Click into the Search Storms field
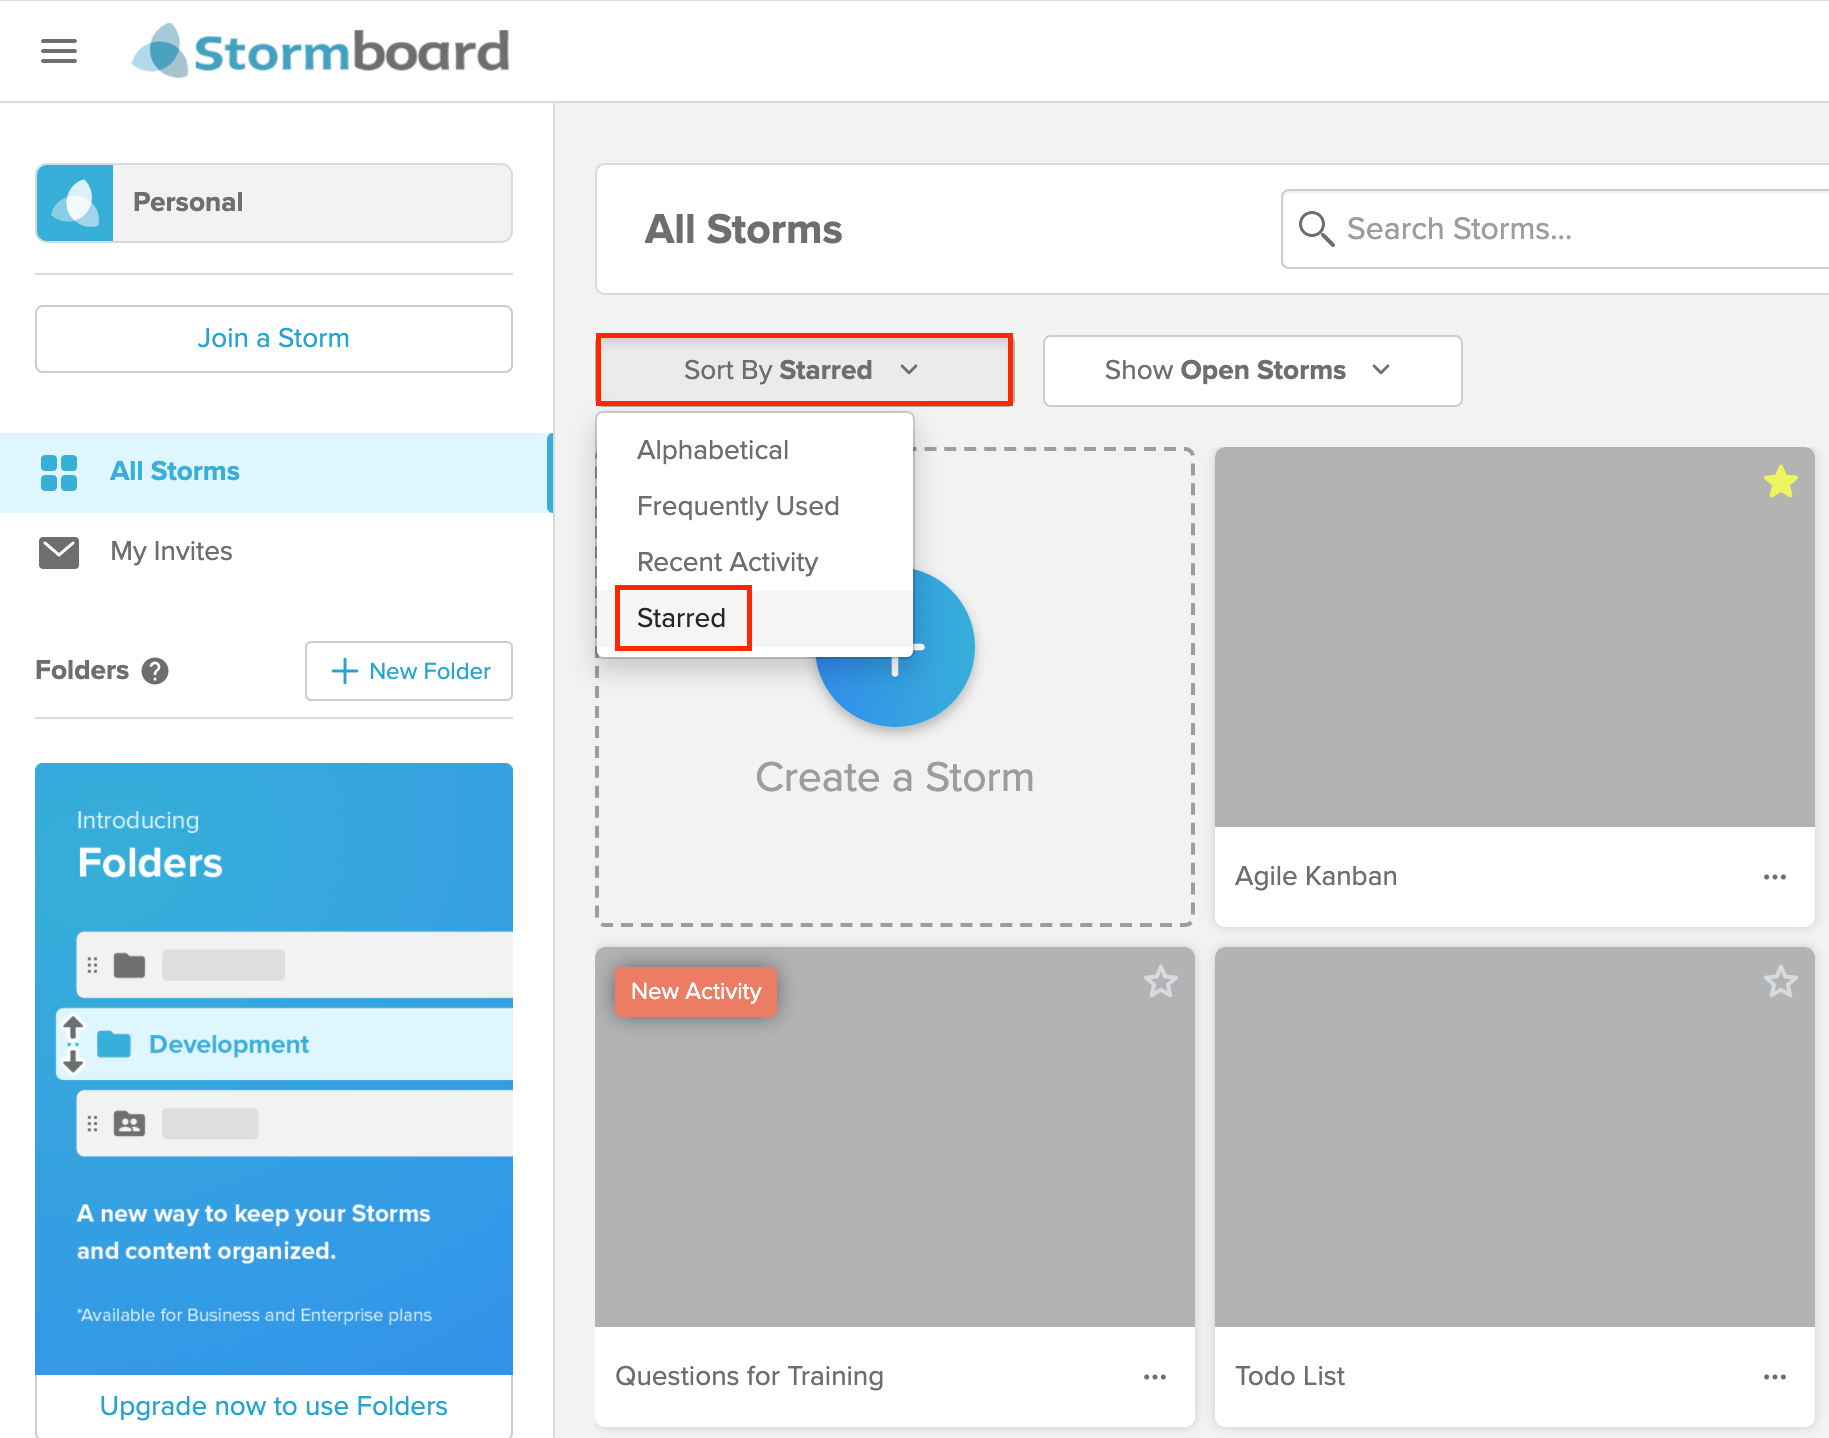The image size is (1829, 1438). pos(1555,229)
